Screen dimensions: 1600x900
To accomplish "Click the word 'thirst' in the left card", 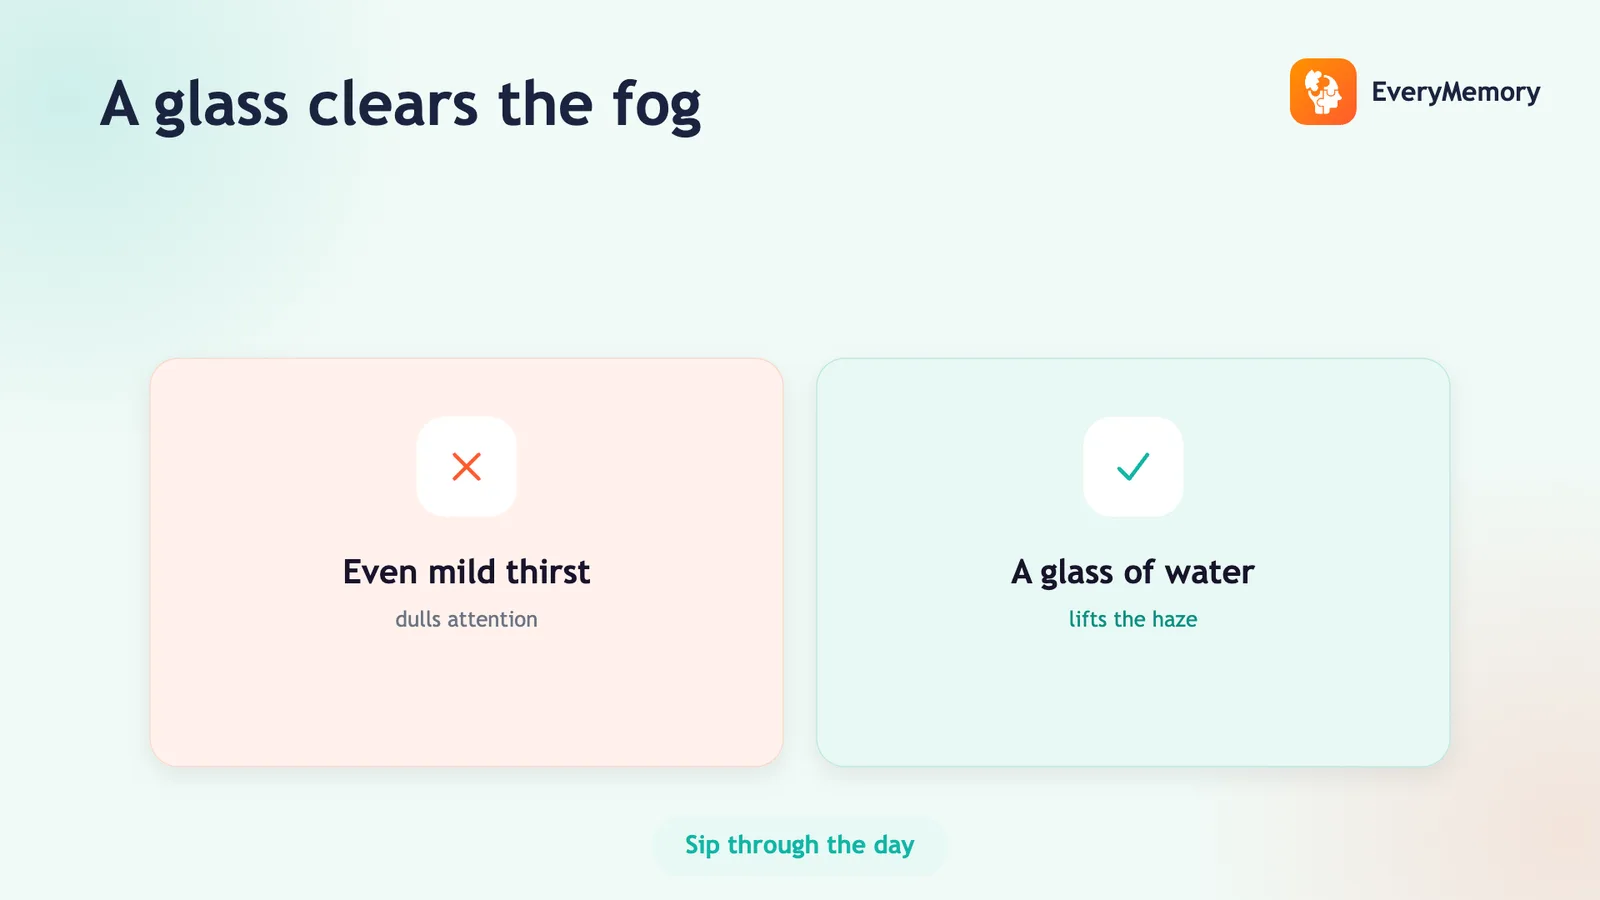I will tap(548, 572).
